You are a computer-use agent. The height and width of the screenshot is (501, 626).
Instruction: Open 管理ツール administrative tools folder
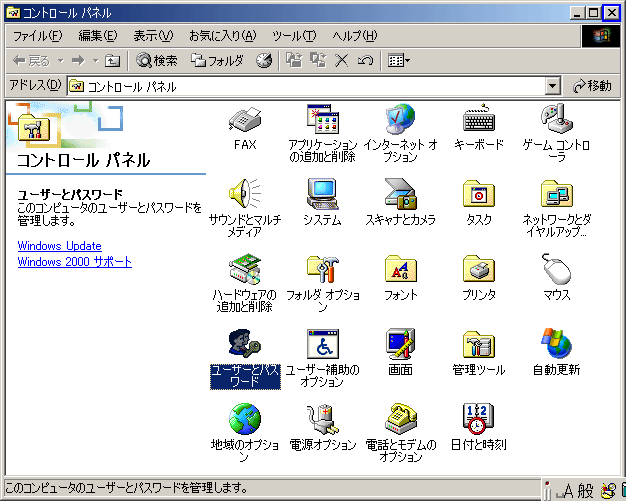(x=479, y=344)
